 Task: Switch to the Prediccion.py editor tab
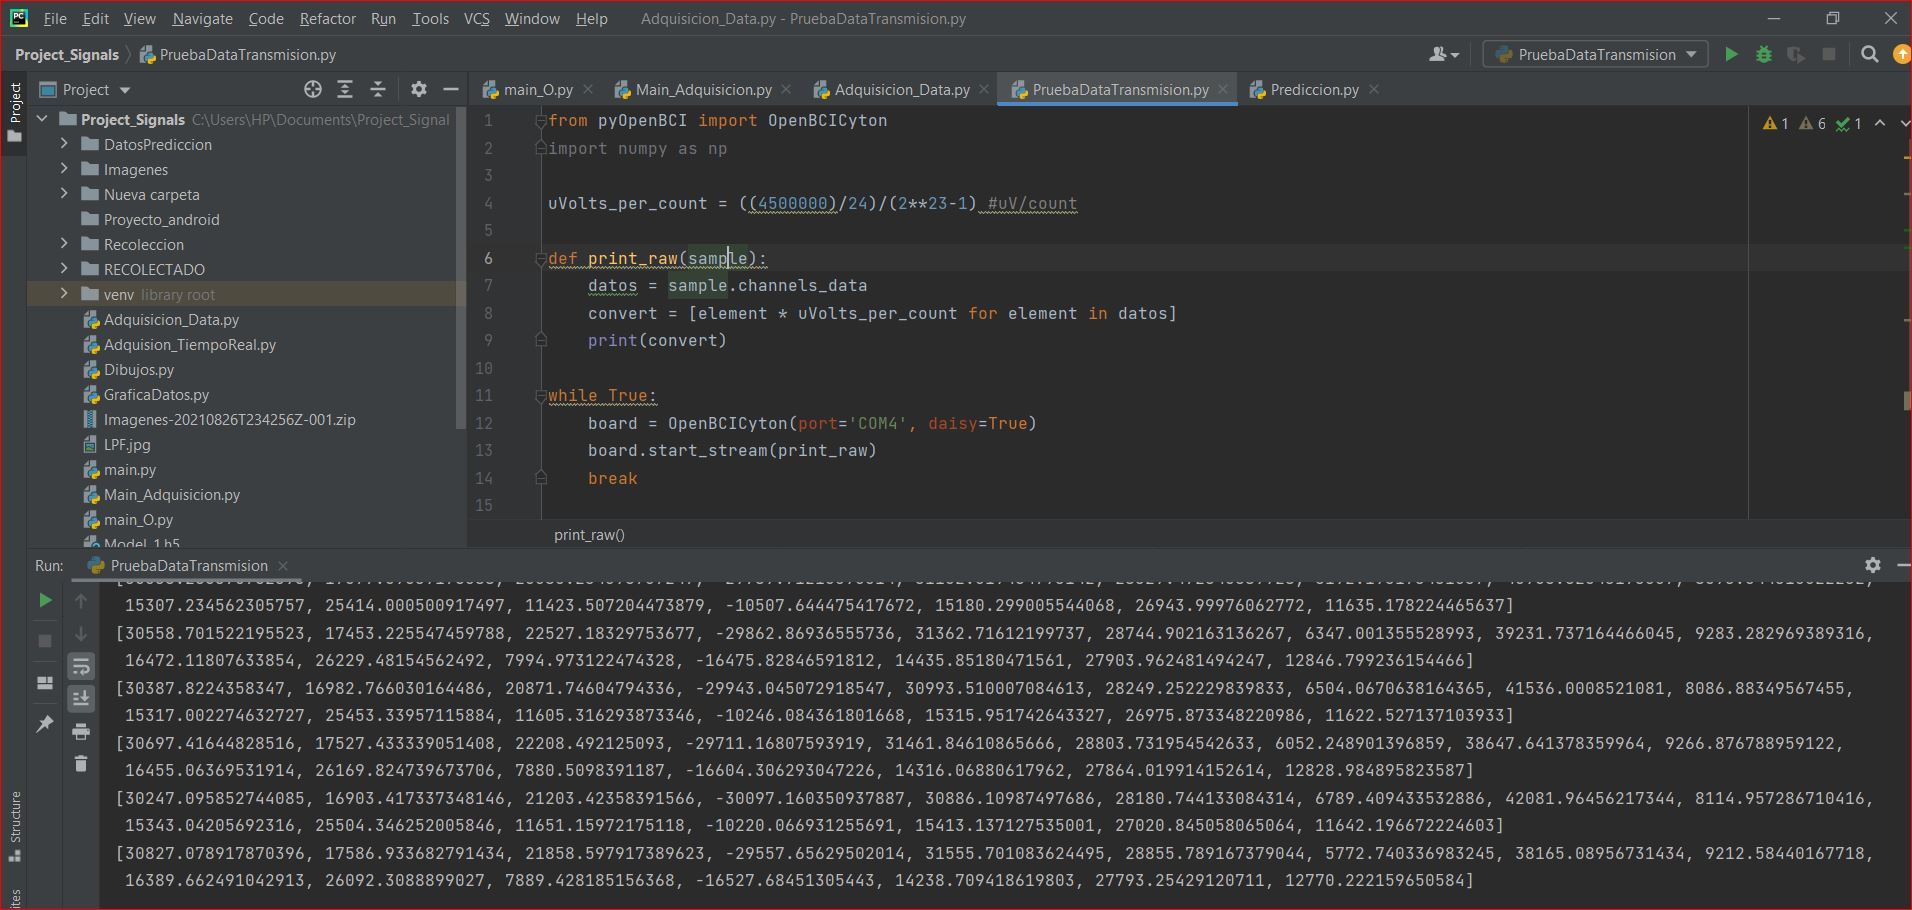(1313, 90)
